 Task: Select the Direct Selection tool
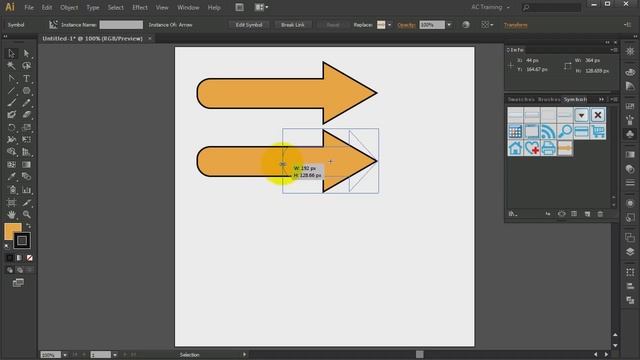pyautogui.click(x=27, y=53)
